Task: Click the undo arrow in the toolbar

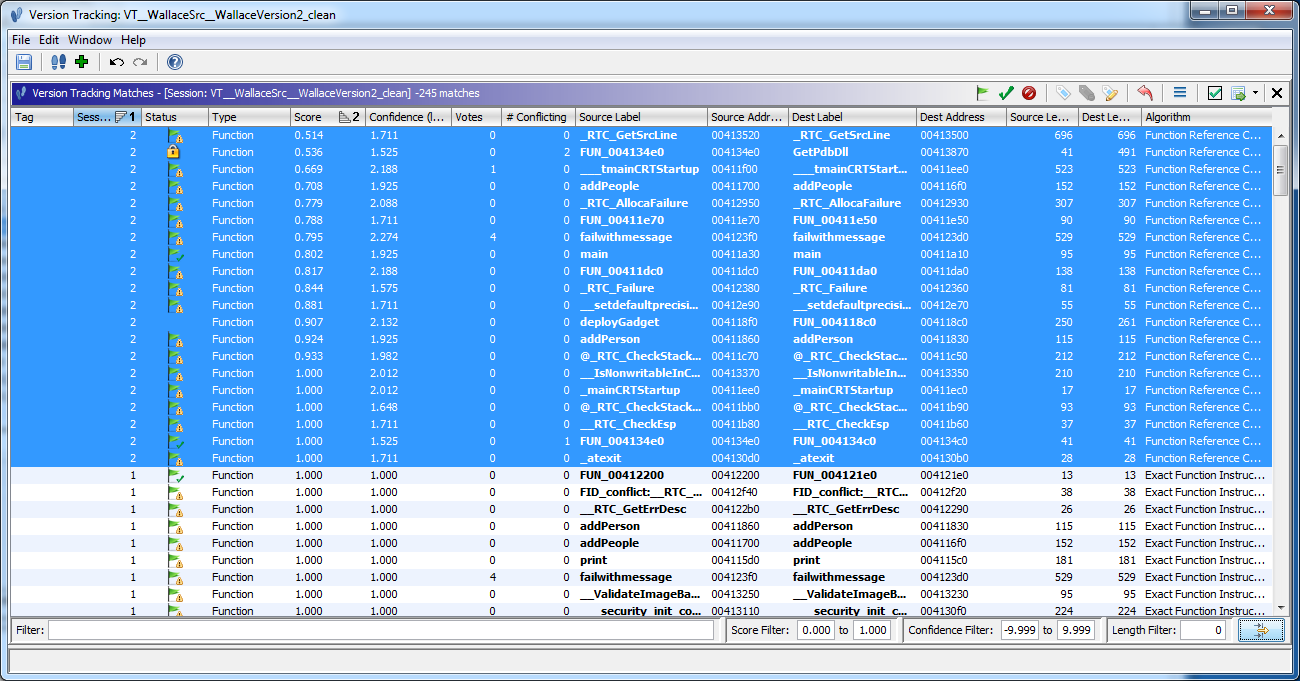Action: [x=117, y=62]
